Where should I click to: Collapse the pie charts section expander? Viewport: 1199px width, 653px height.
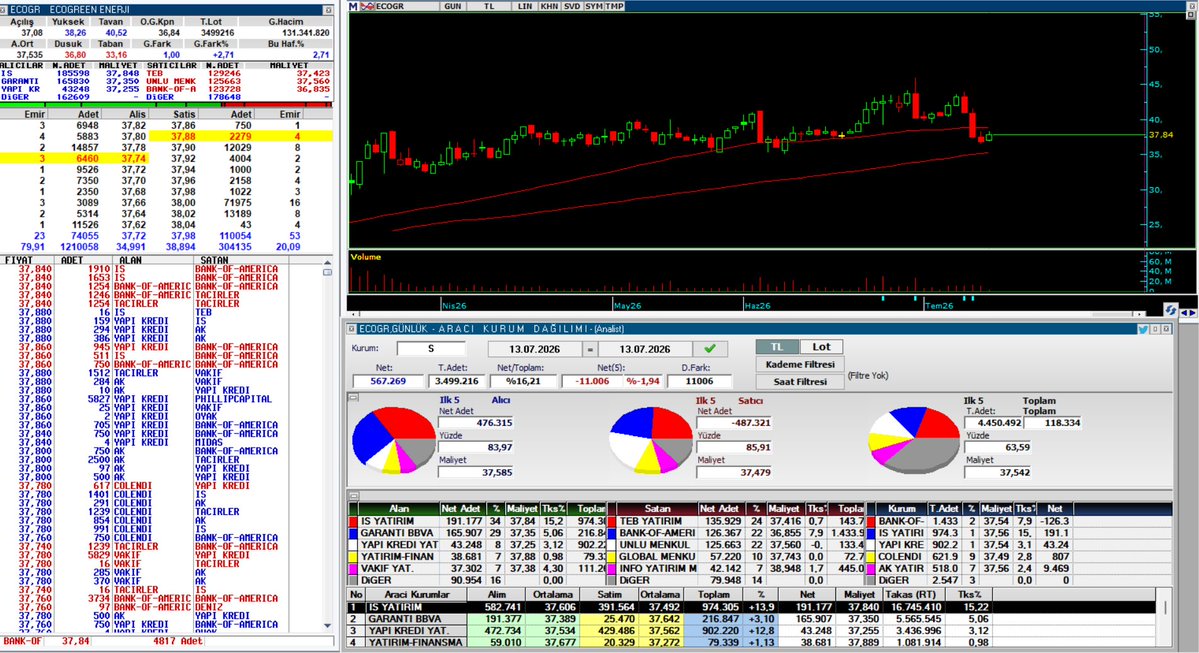point(353,398)
